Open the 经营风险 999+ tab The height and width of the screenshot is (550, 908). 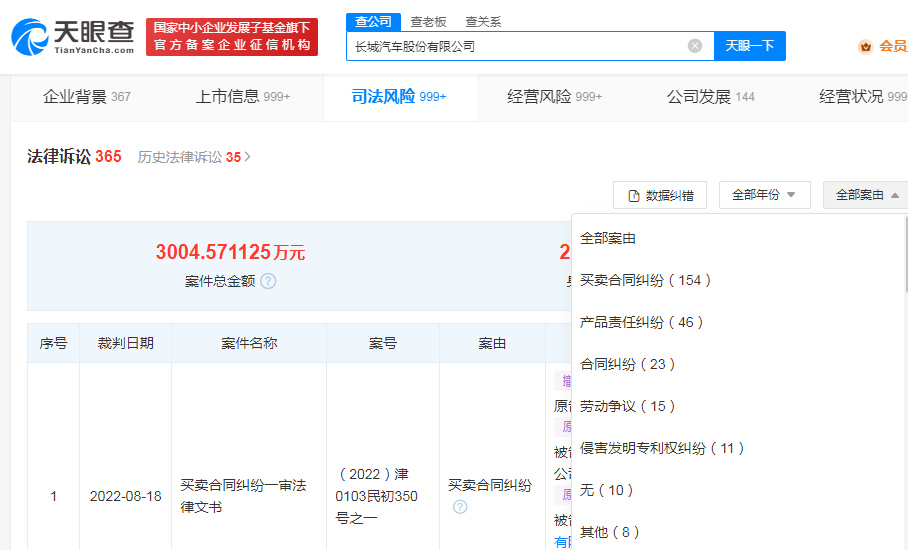554,97
